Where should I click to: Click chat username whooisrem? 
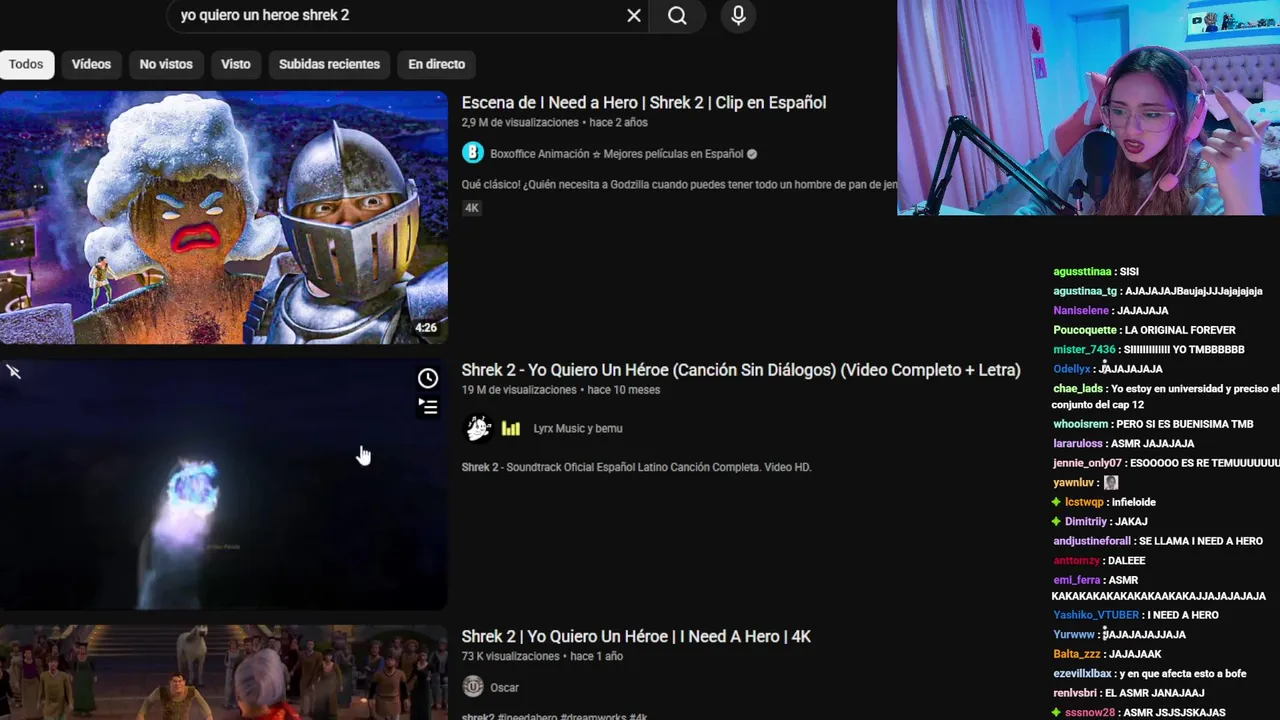click(1080, 424)
